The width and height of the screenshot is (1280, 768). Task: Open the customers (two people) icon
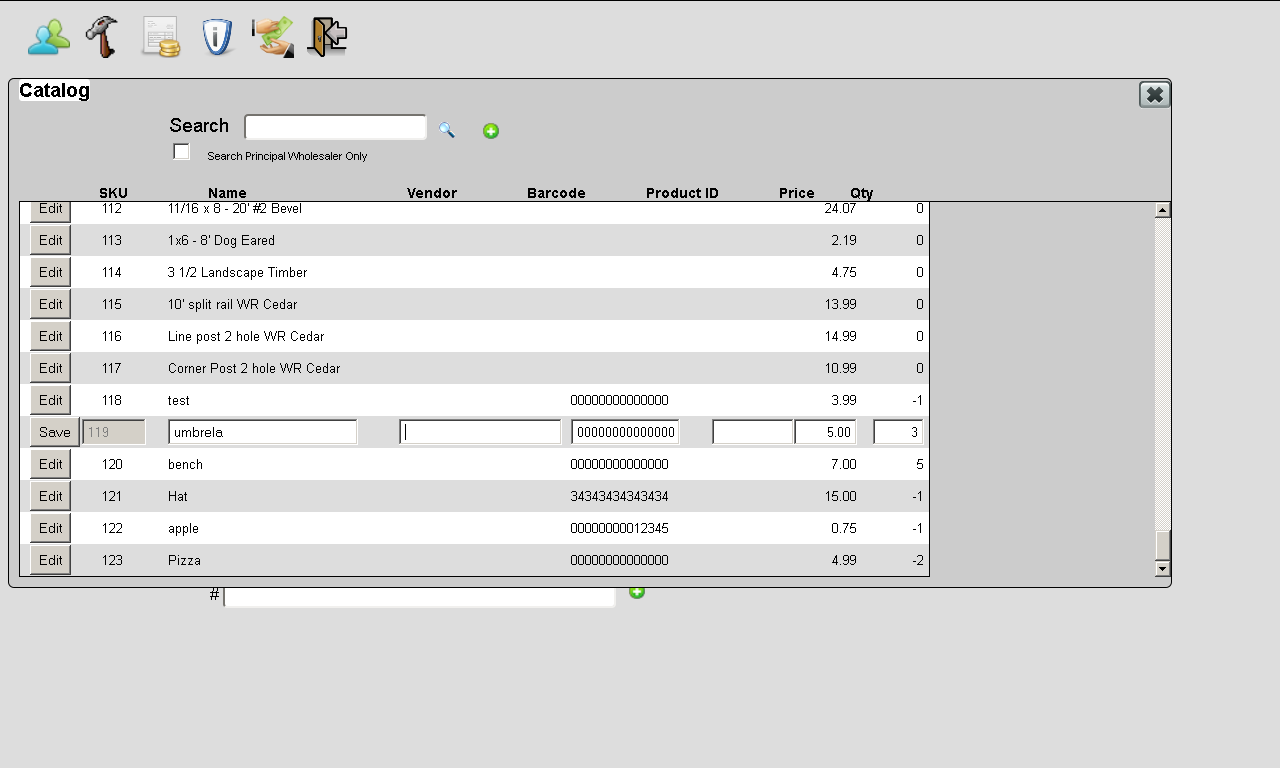click(49, 37)
